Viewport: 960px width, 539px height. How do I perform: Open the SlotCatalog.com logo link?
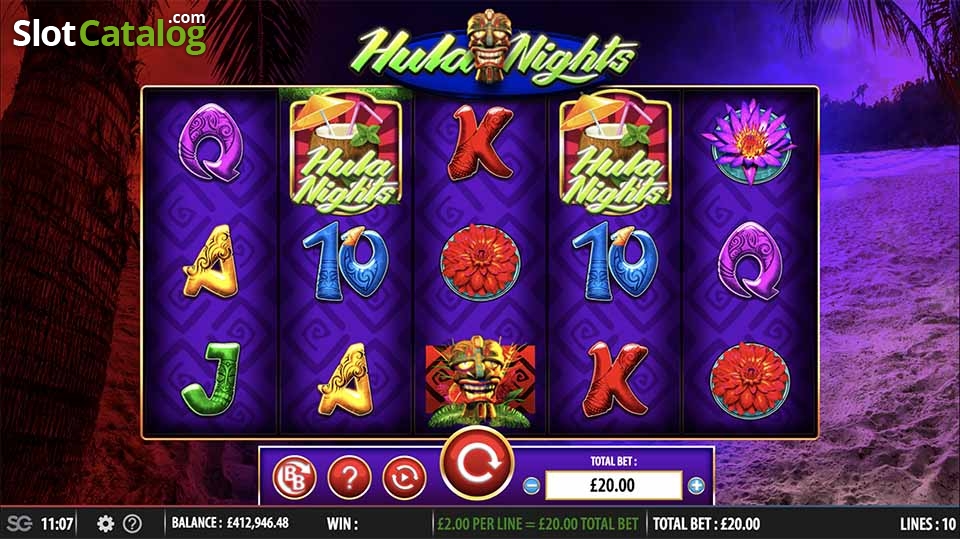tap(110, 33)
